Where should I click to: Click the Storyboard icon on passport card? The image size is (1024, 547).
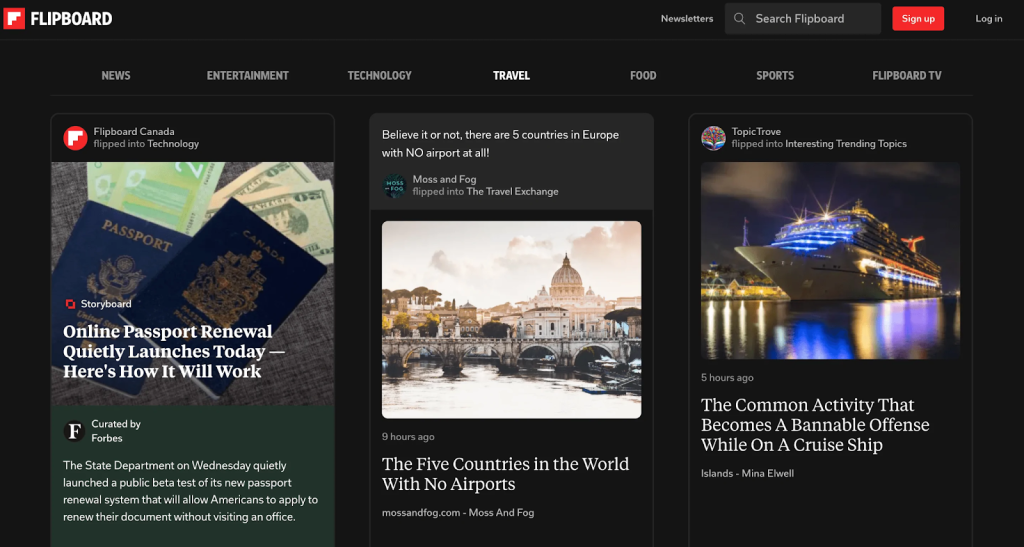point(70,304)
